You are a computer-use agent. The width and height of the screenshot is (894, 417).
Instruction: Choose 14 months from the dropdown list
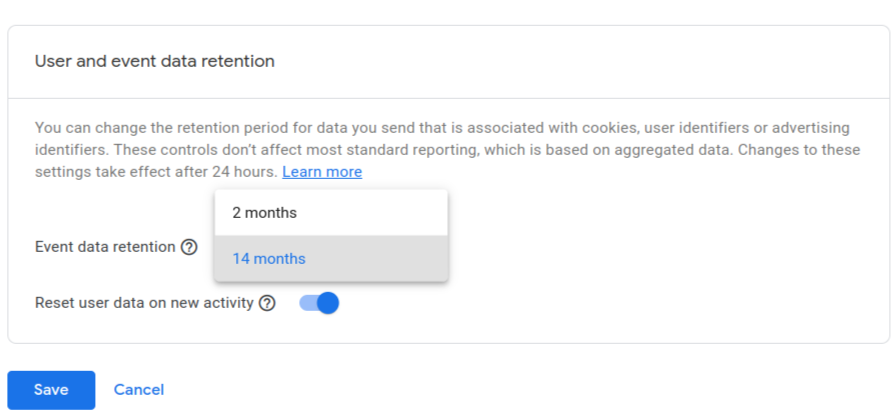[x=331, y=258]
